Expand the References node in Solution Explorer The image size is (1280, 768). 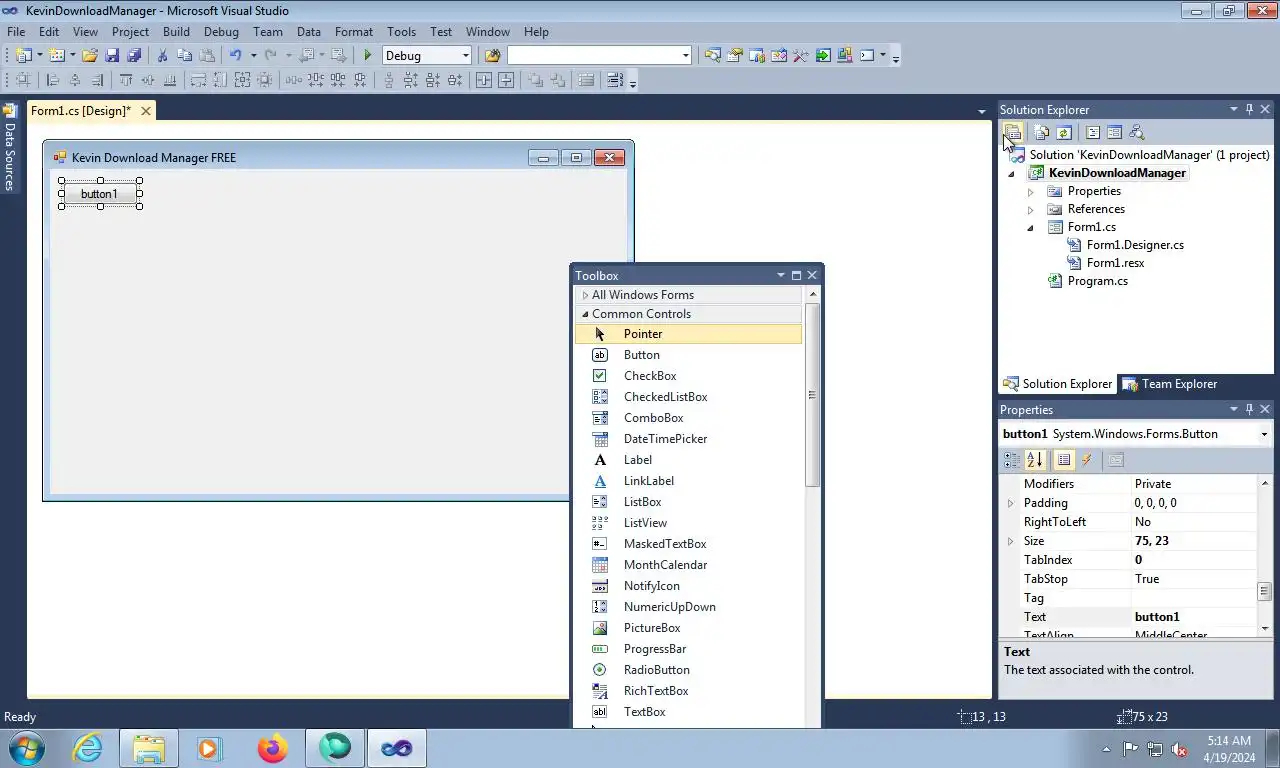tap(1031, 210)
